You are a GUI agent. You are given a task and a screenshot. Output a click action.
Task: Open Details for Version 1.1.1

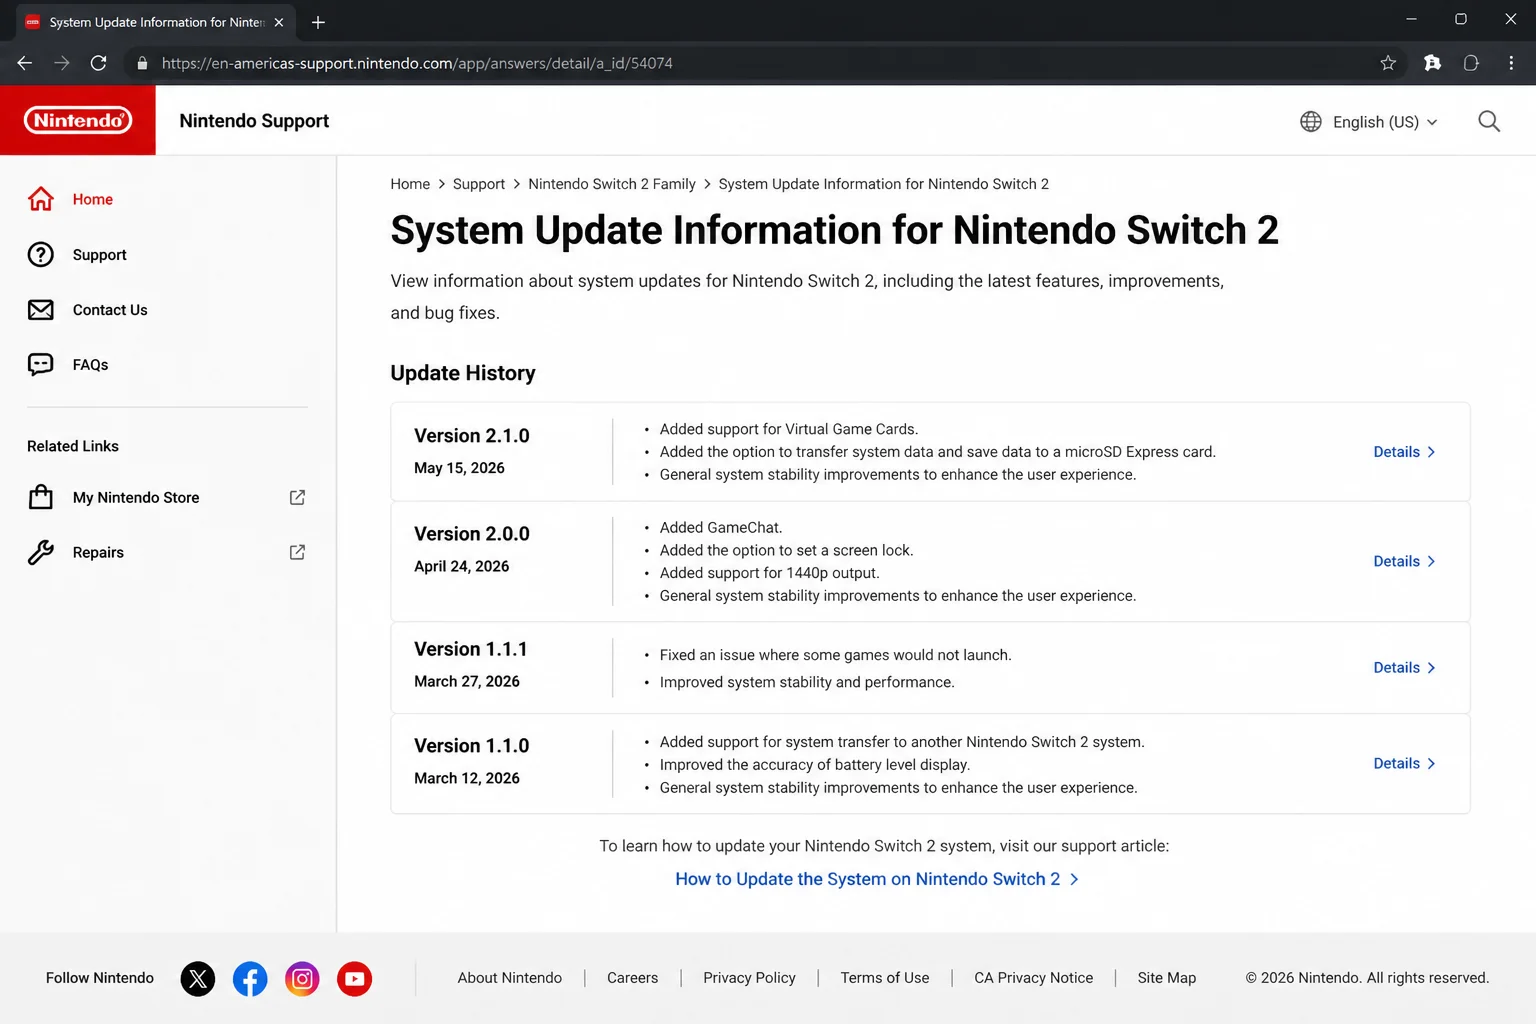pos(1404,667)
